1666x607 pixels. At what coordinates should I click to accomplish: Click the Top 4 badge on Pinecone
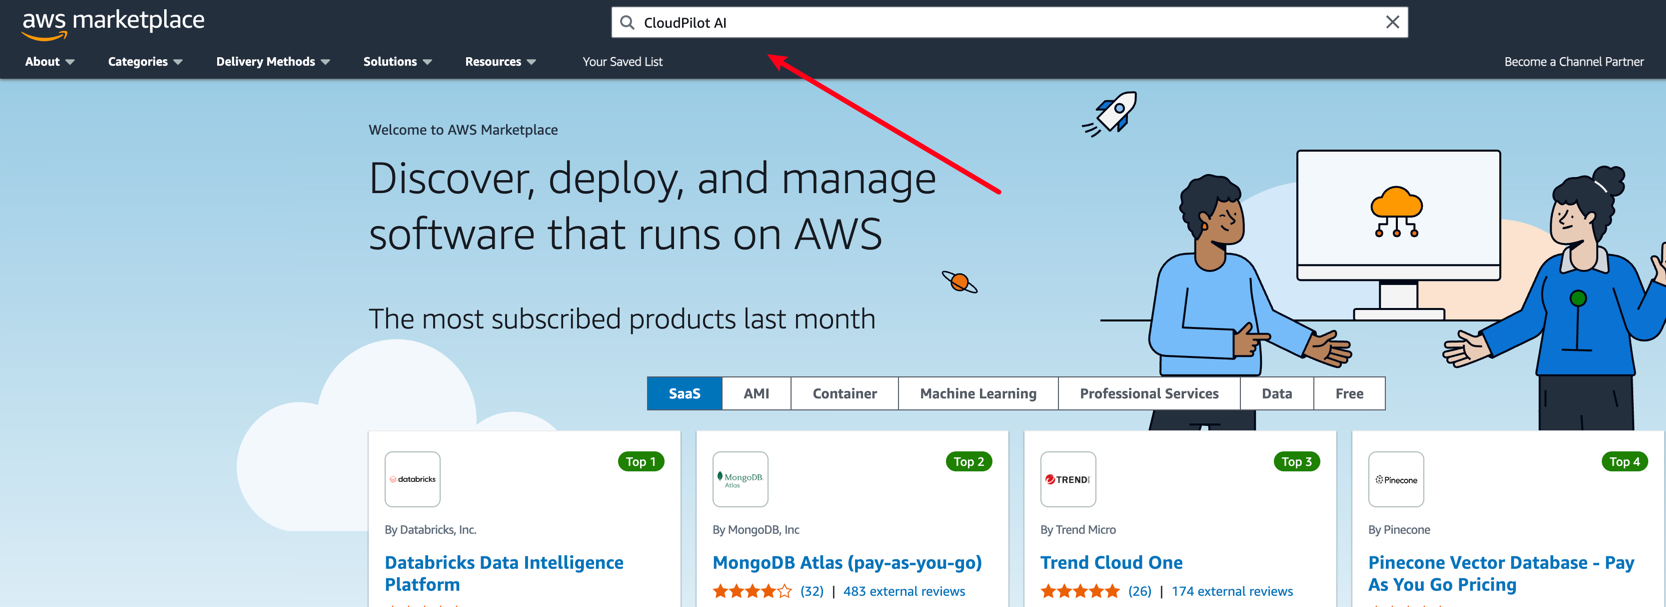tap(1625, 461)
